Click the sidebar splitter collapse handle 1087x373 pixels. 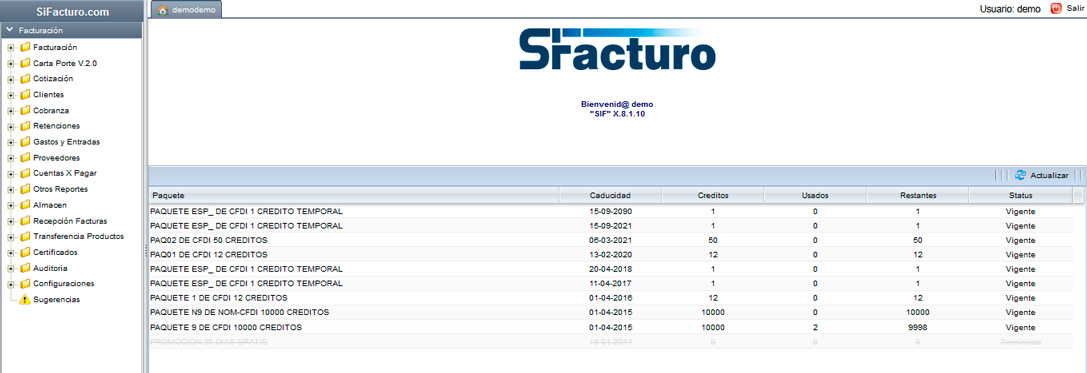pyautogui.click(x=146, y=250)
